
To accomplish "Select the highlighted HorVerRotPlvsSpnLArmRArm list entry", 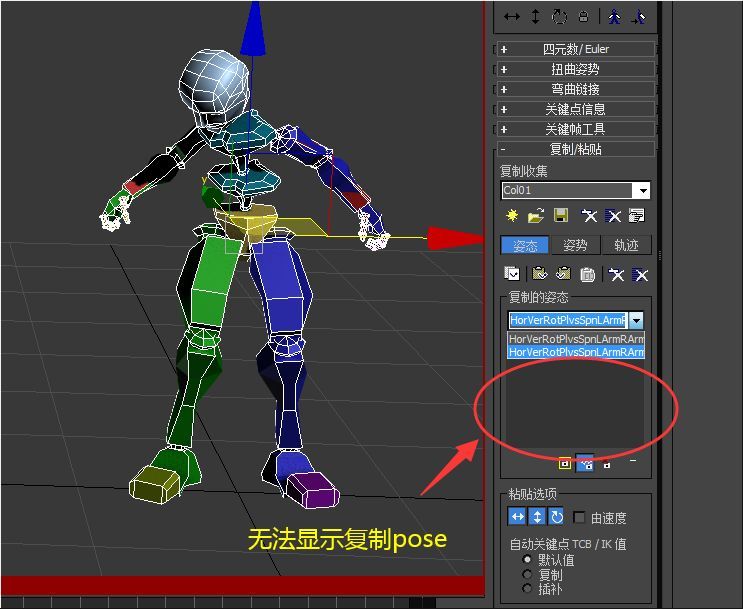I will 576,352.
